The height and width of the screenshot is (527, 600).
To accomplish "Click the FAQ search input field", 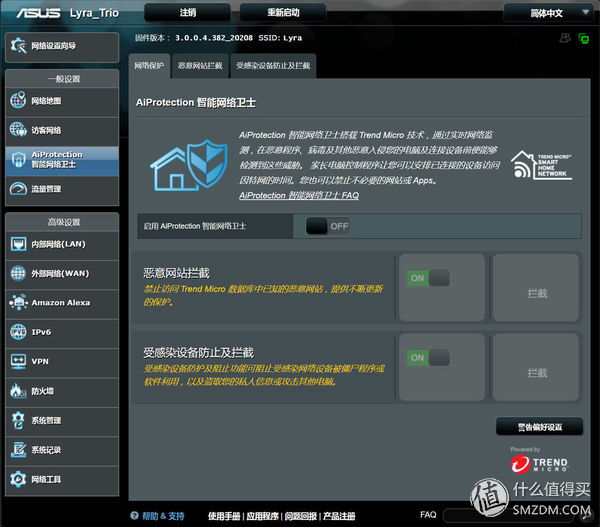I will (509, 516).
